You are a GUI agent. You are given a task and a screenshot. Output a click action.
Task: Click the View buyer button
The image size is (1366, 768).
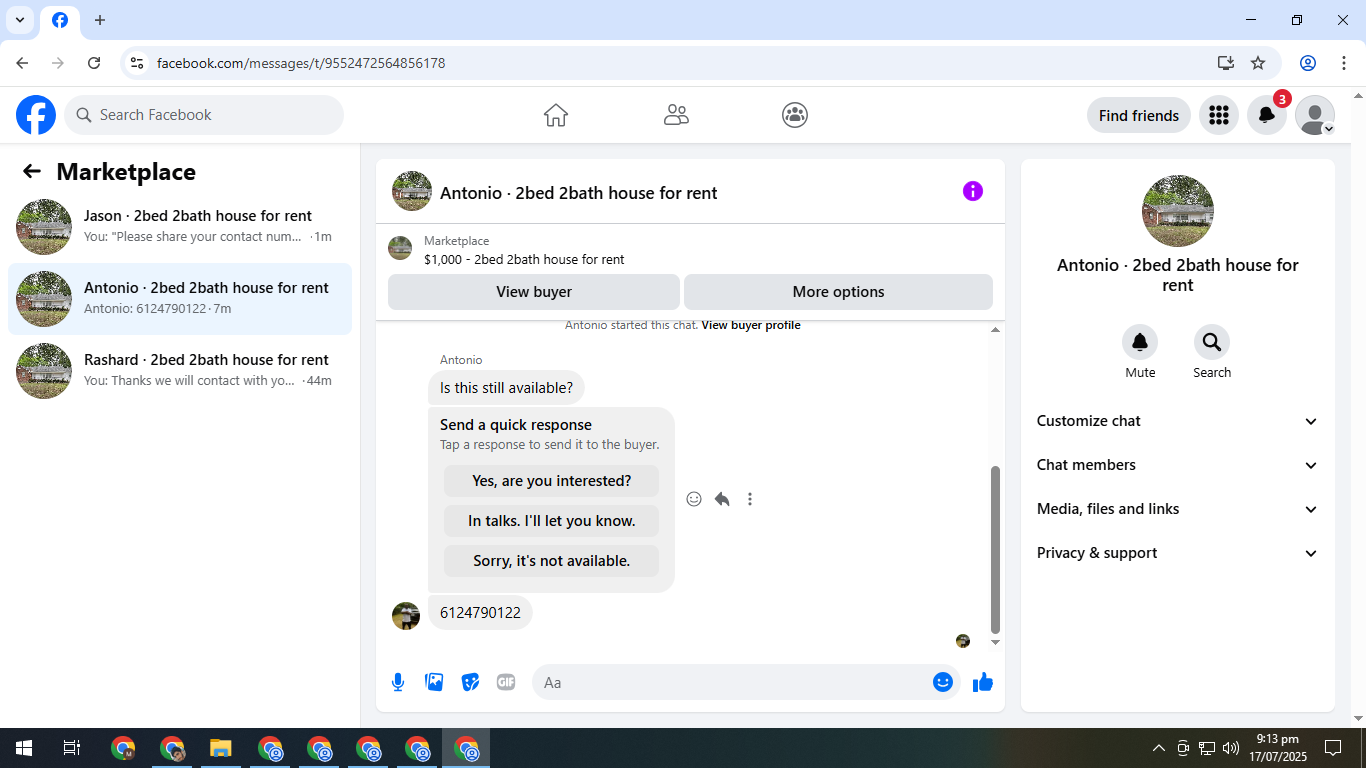click(x=534, y=292)
